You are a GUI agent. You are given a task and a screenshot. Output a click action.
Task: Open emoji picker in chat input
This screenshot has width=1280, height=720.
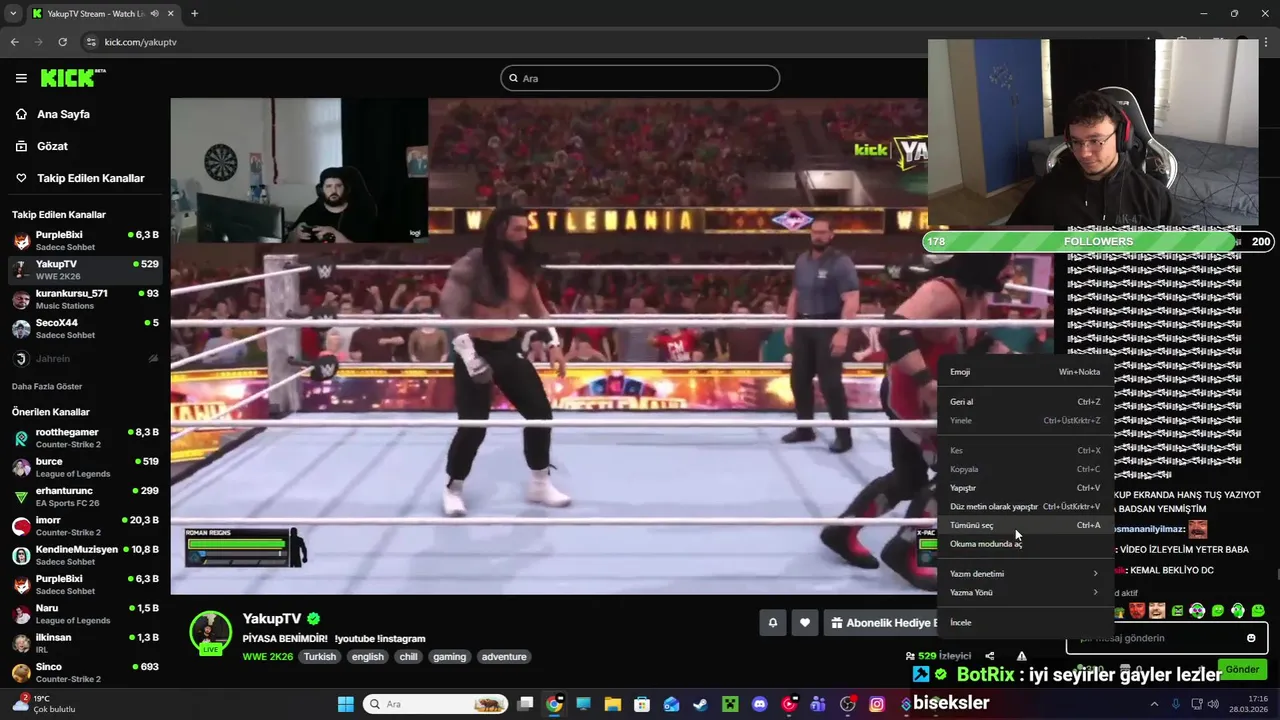(1251, 638)
